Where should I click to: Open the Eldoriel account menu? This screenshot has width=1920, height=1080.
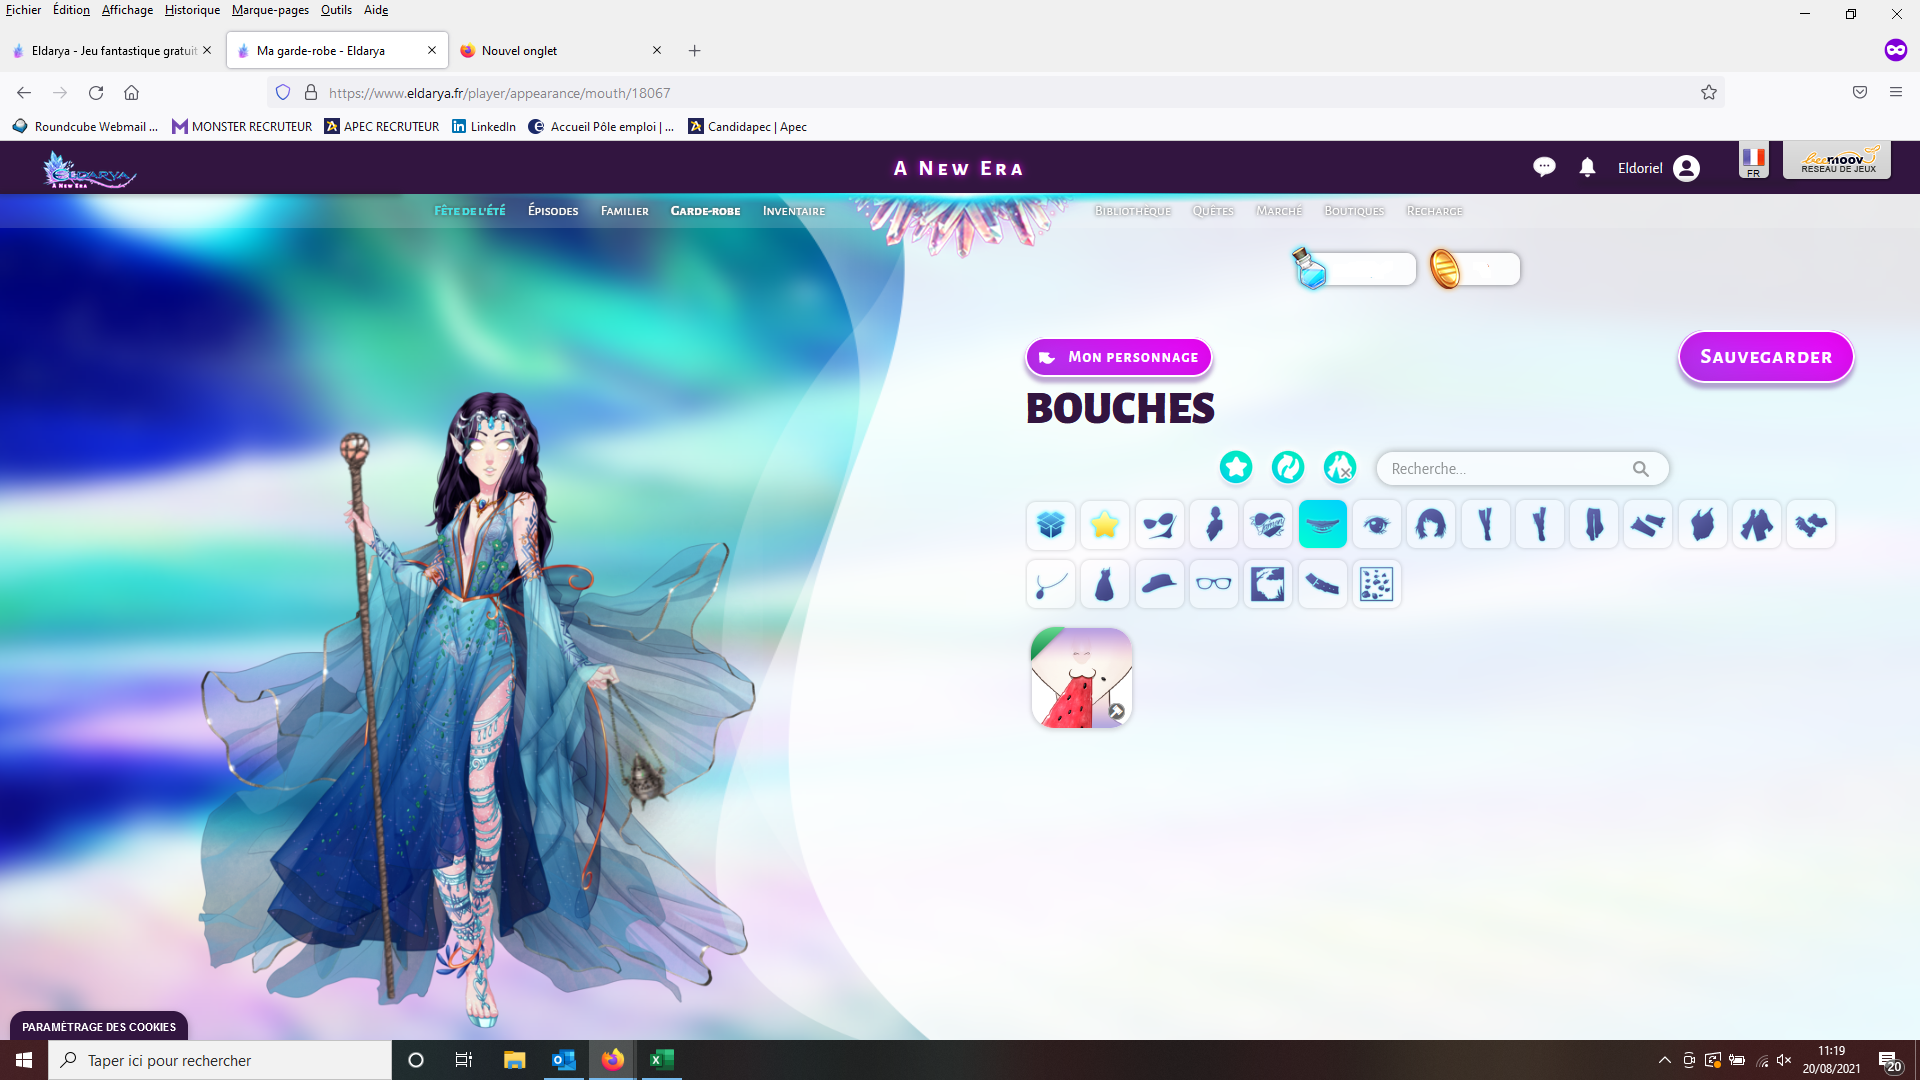point(1658,168)
